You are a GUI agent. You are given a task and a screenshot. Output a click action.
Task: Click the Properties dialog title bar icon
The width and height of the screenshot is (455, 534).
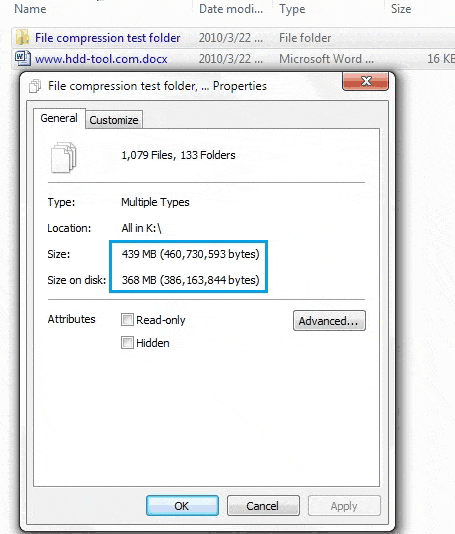35,86
